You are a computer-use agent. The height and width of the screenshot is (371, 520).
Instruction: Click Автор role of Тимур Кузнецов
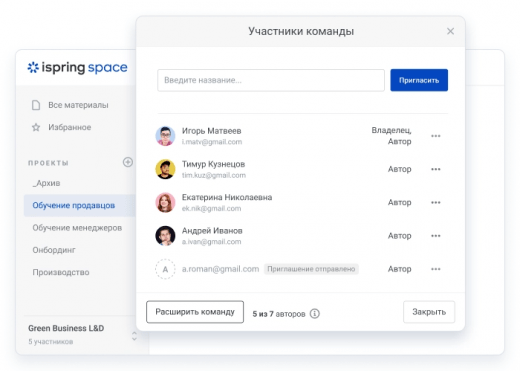(x=400, y=169)
